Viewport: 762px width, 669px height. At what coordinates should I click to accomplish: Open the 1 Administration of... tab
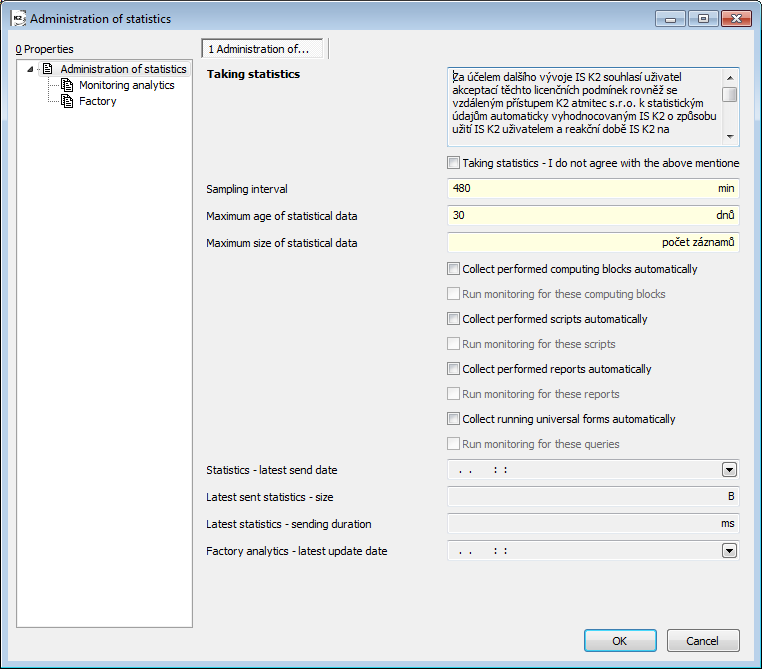pos(262,49)
